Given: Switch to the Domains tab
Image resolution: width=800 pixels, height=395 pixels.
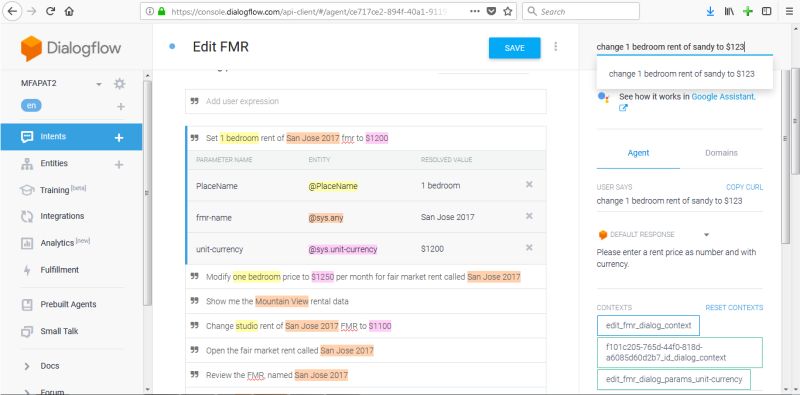Looking at the screenshot, I should [x=721, y=153].
